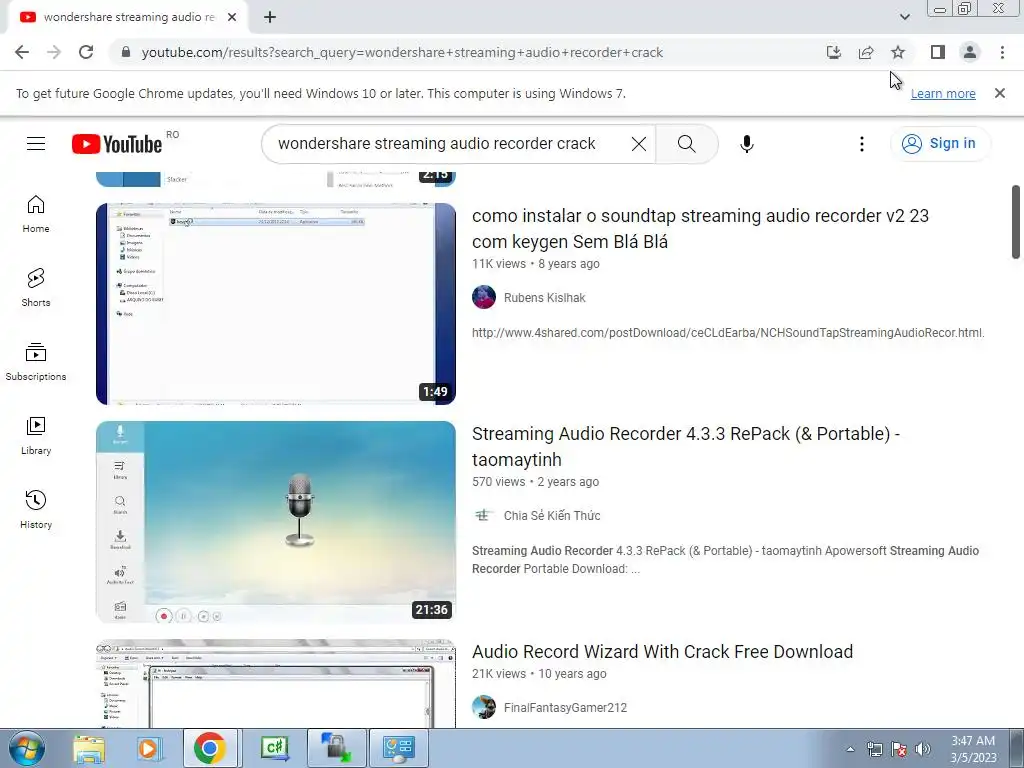1024x768 pixels.
Task: Open Shorts in the sidebar
Action: [36, 287]
